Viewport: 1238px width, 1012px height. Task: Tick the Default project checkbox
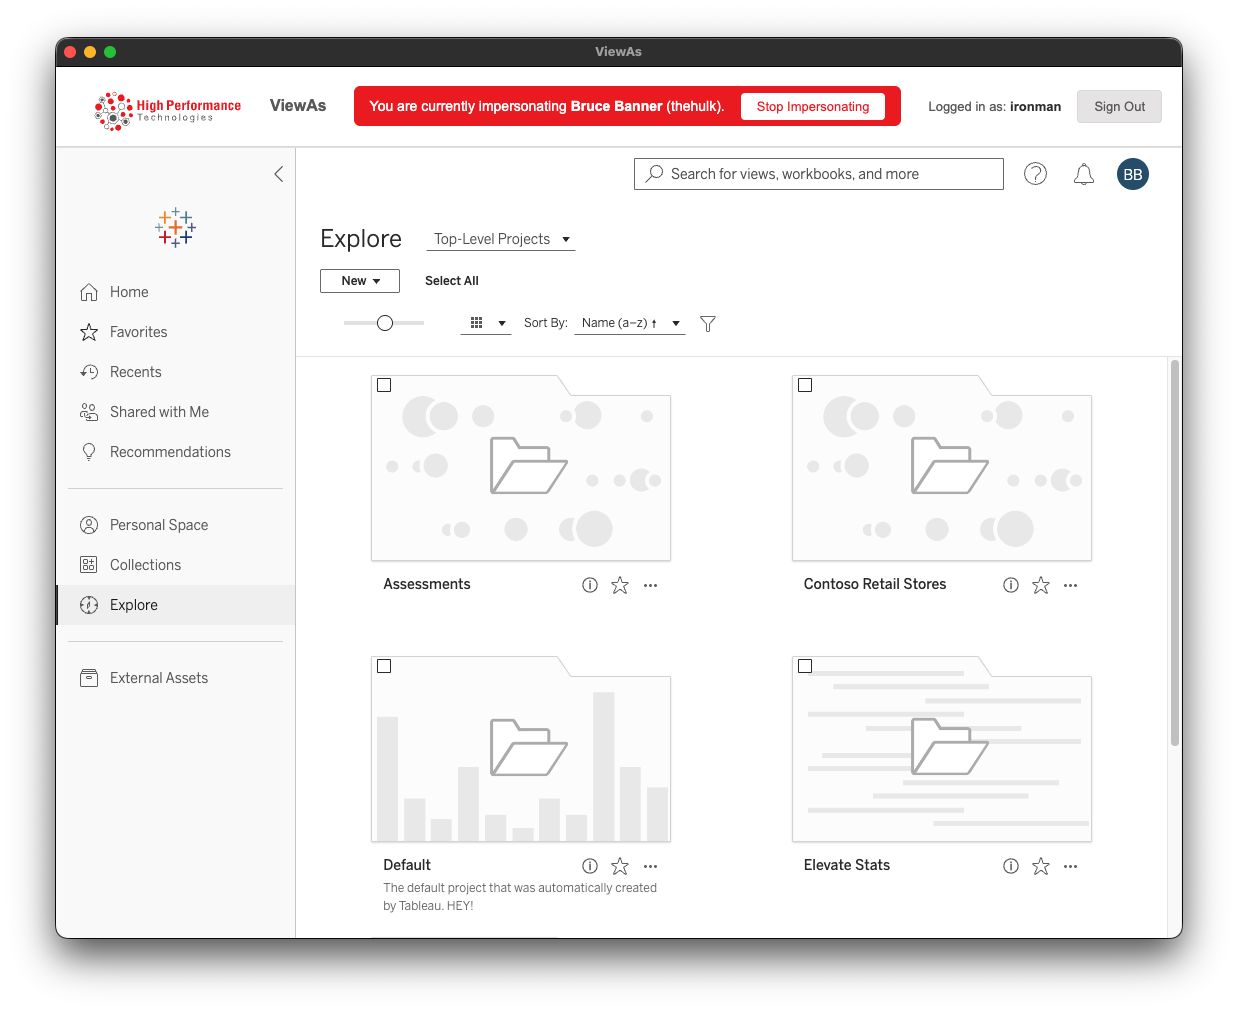[x=384, y=665]
